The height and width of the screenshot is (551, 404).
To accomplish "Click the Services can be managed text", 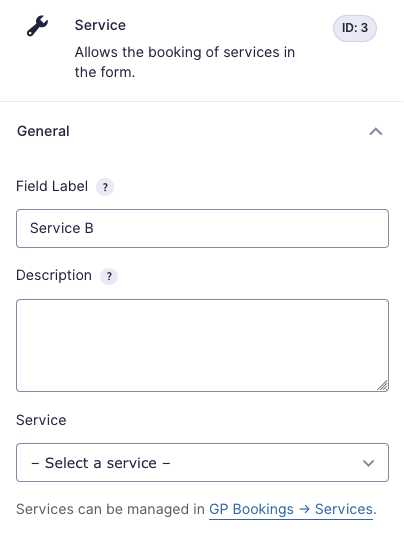I will point(110,509).
